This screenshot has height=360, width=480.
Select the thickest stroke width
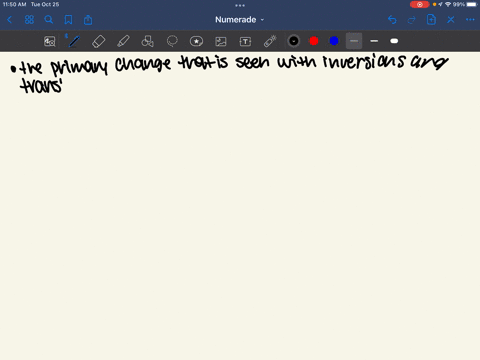click(394, 41)
